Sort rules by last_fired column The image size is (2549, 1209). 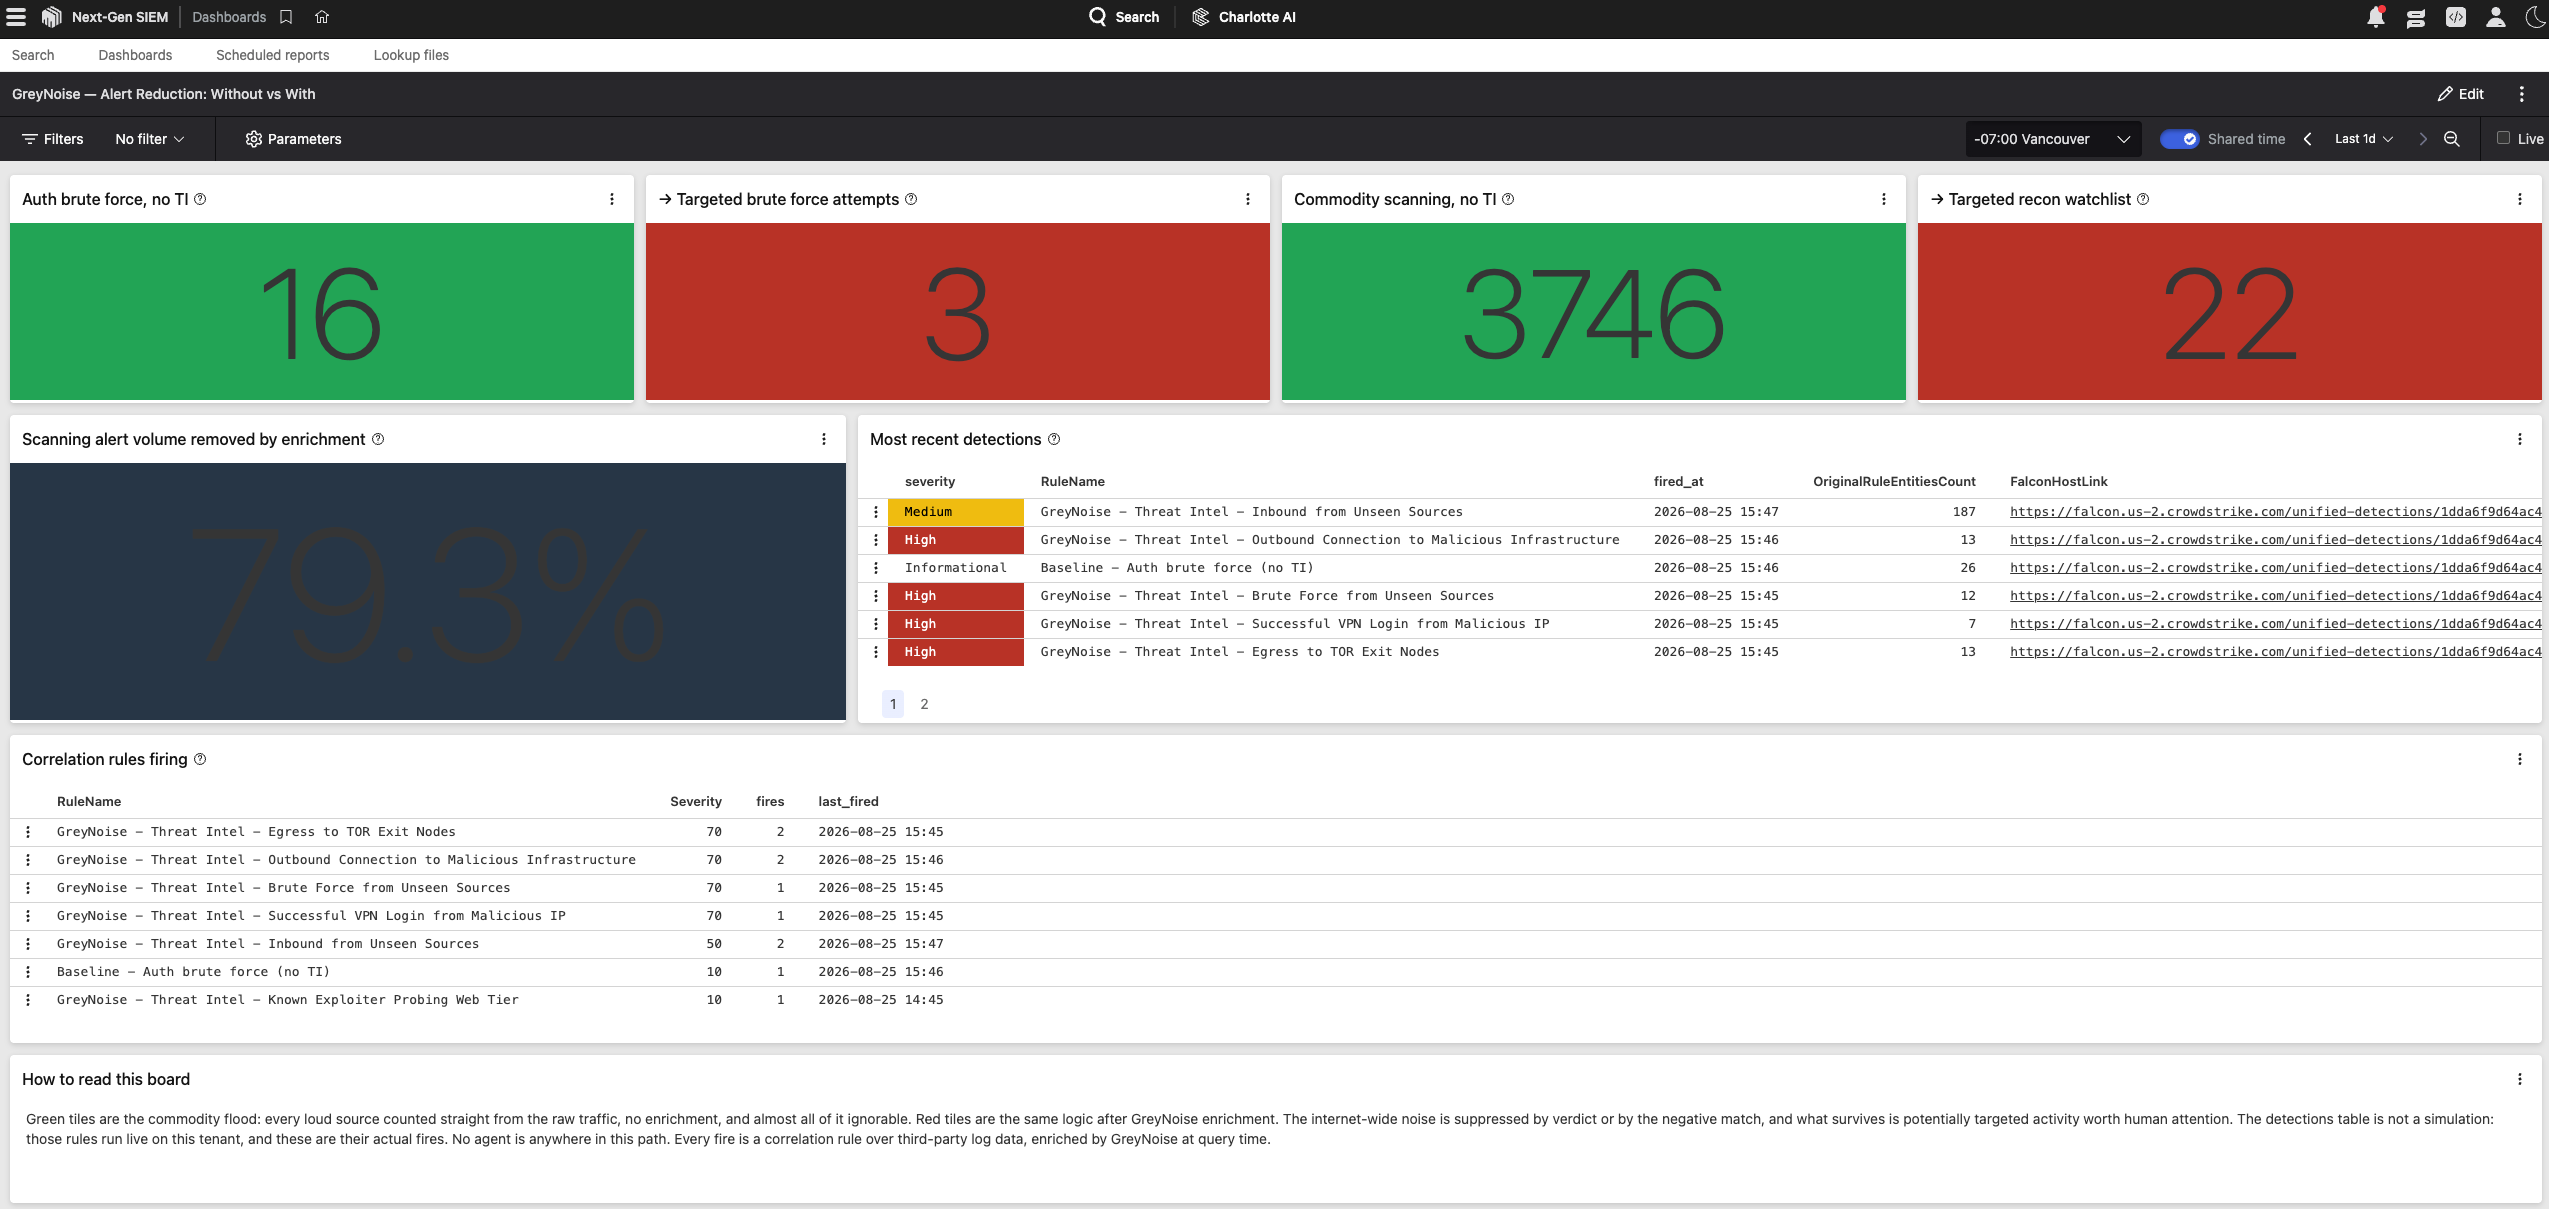click(x=848, y=802)
